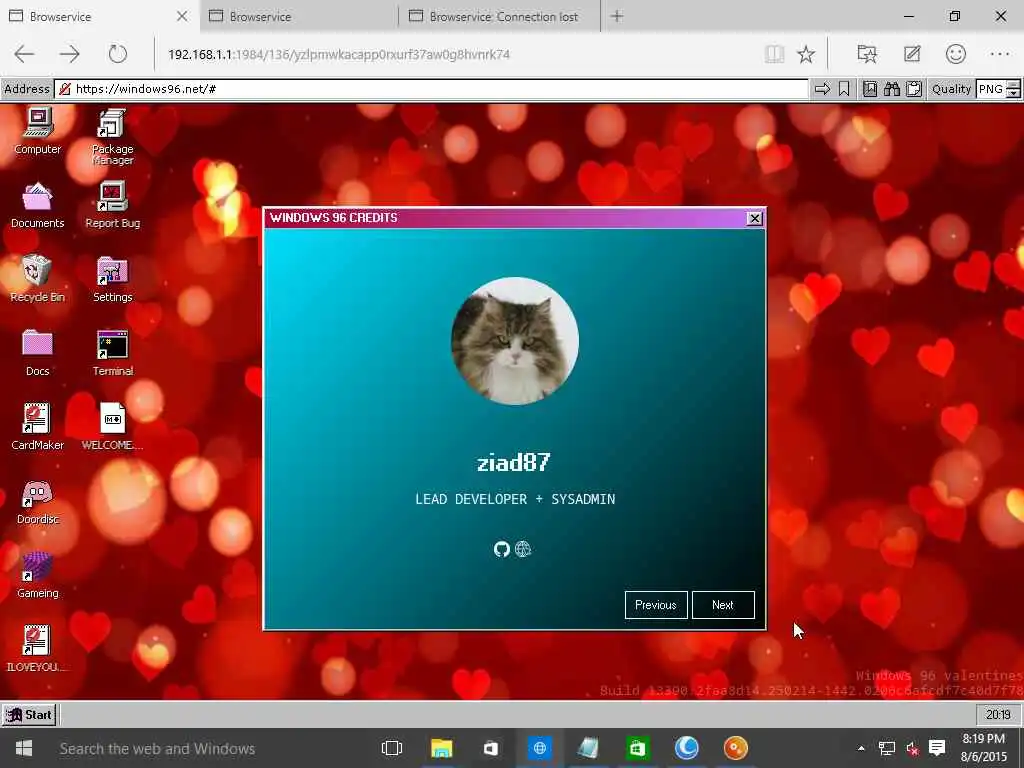The width and height of the screenshot is (1024, 768).
Task: Click the Edge forward arrow
Action: [x=69, y=54]
